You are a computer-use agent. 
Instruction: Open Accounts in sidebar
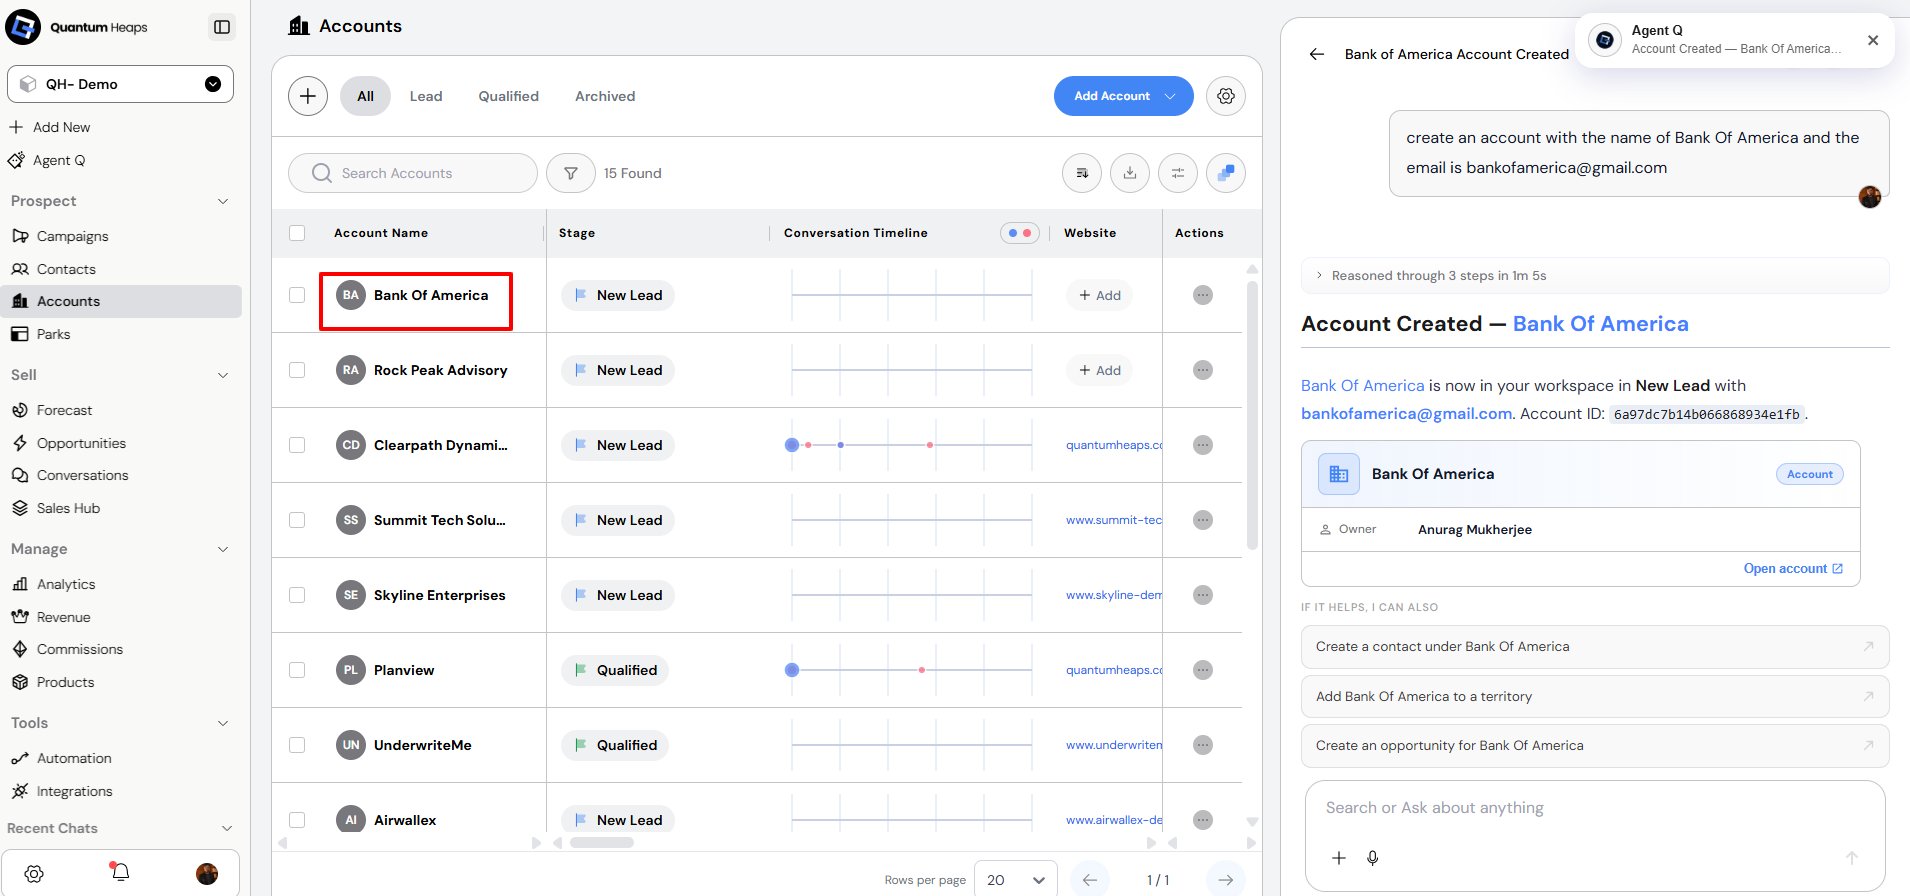121,301
